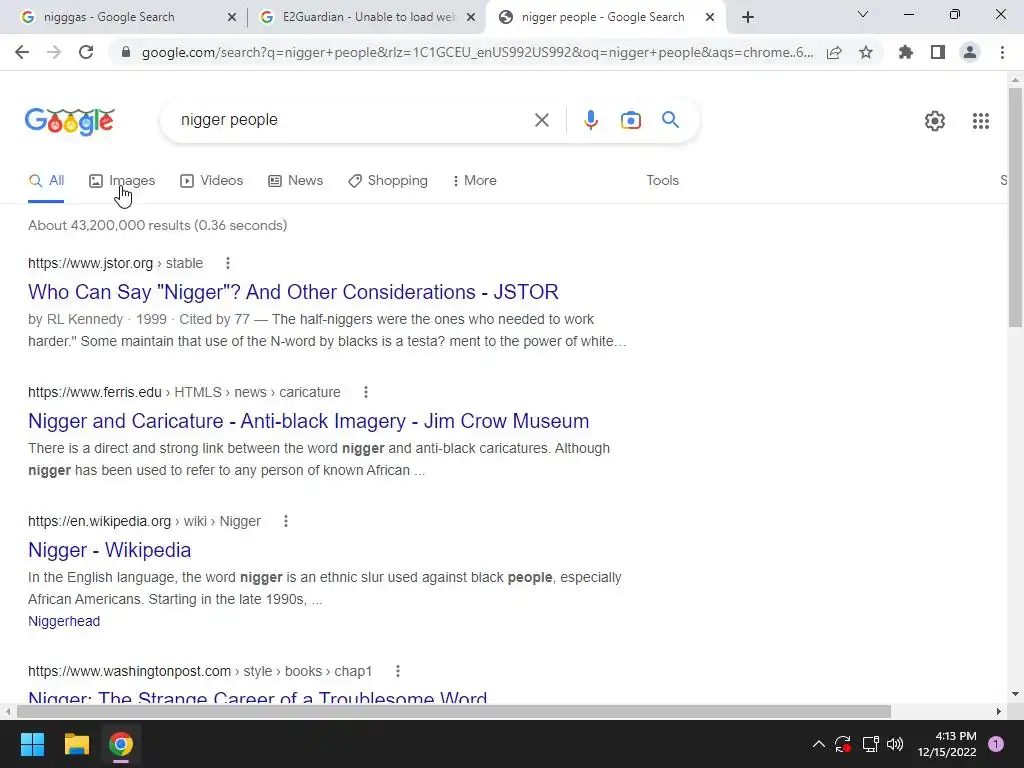The width and height of the screenshot is (1024, 768).
Task: Click the scroll left arrow
Action: tap(8, 711)
